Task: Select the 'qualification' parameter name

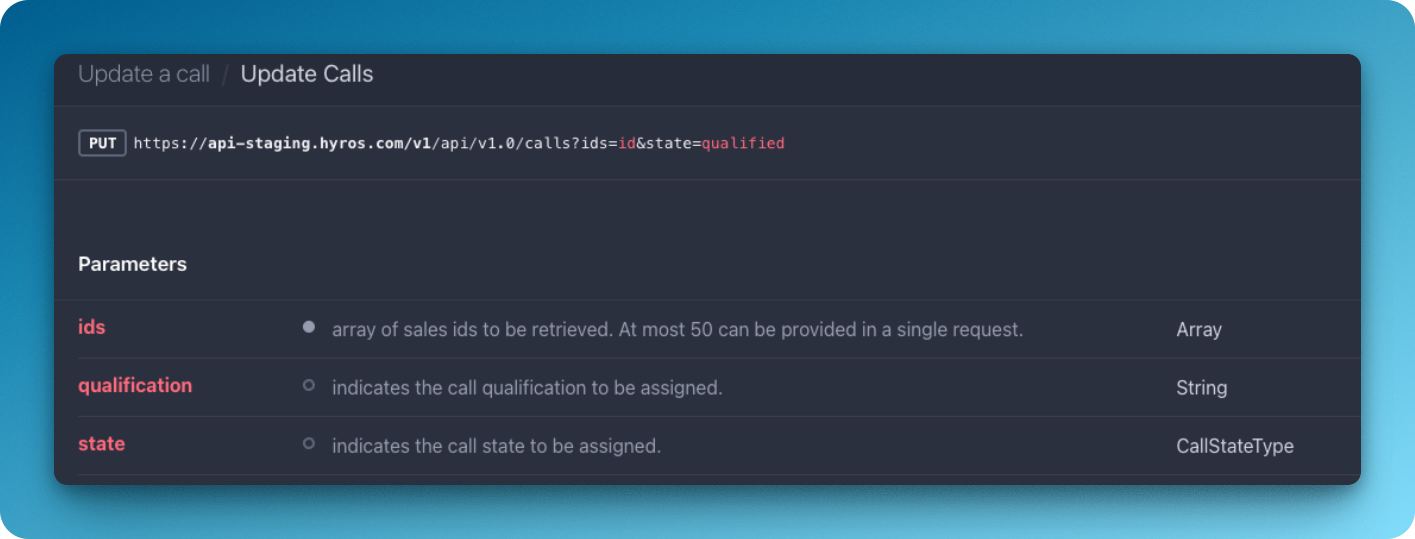Action: (135, 385)
